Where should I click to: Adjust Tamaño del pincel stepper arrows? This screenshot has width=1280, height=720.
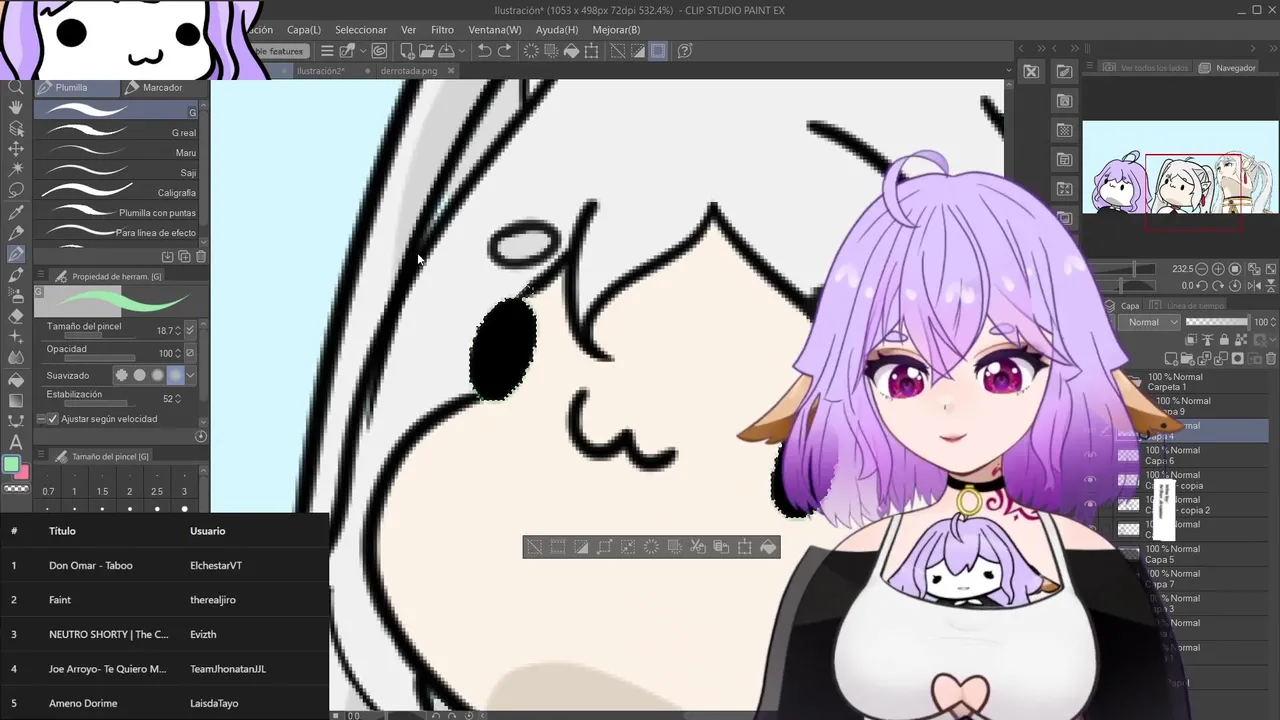coord(178,330)
